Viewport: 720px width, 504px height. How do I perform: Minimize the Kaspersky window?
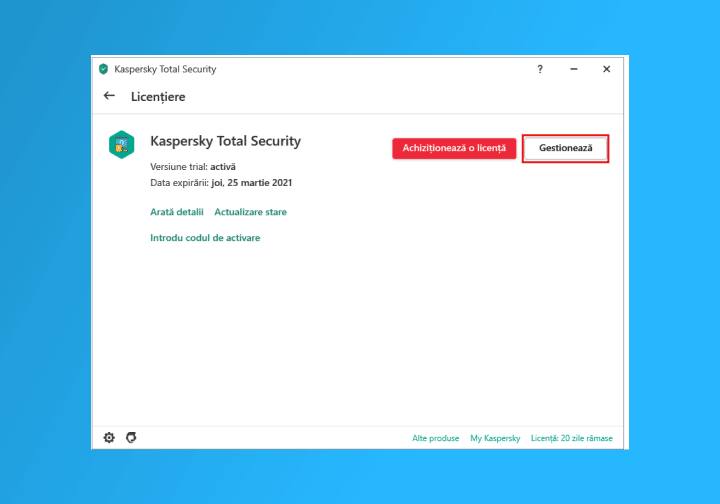pos(573,69)
